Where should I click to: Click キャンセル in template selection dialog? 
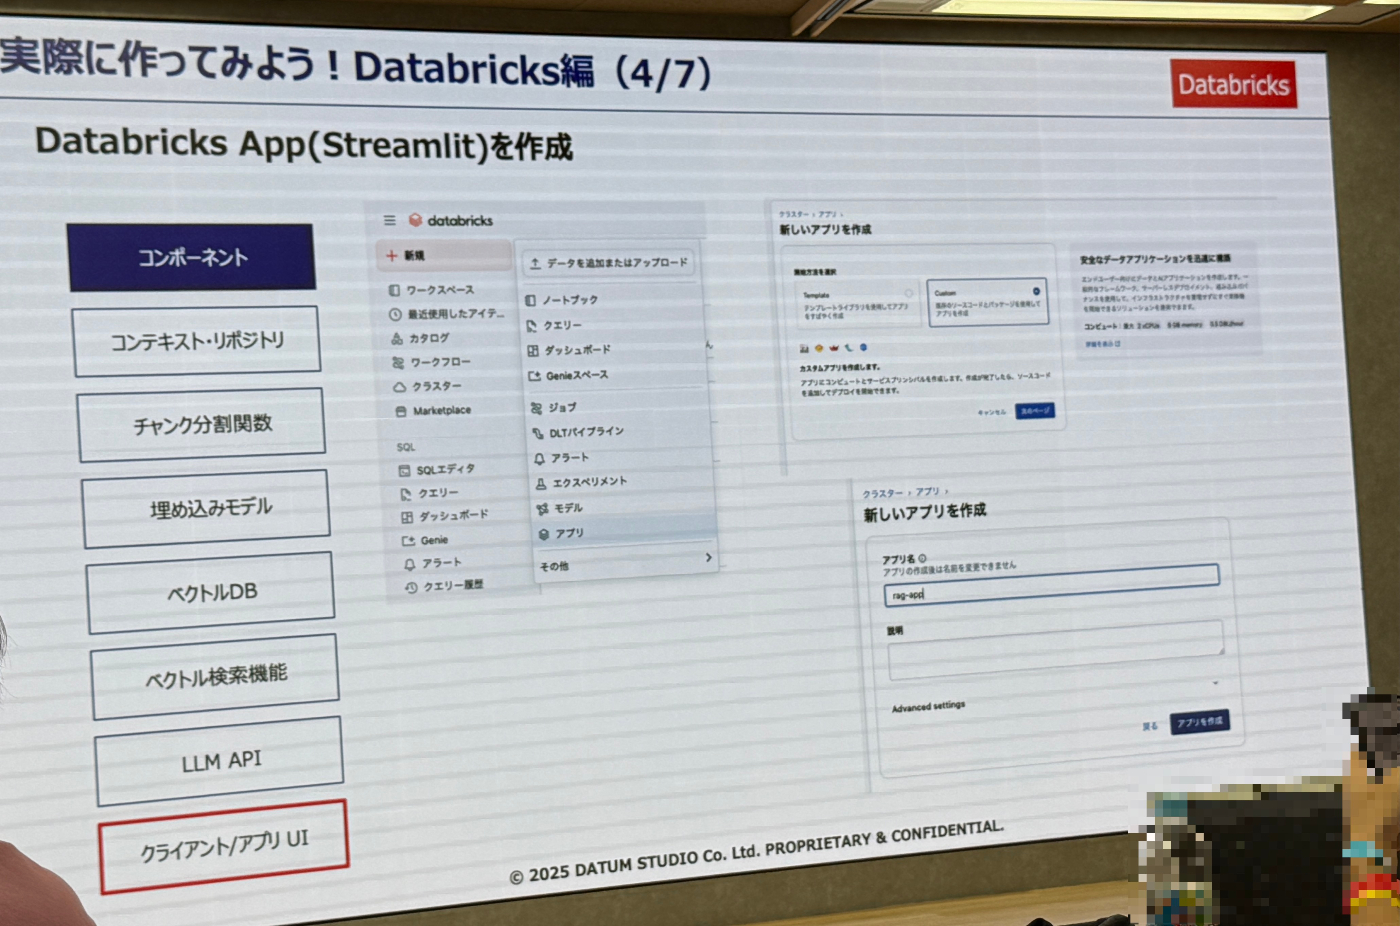(x=991, y=412)
